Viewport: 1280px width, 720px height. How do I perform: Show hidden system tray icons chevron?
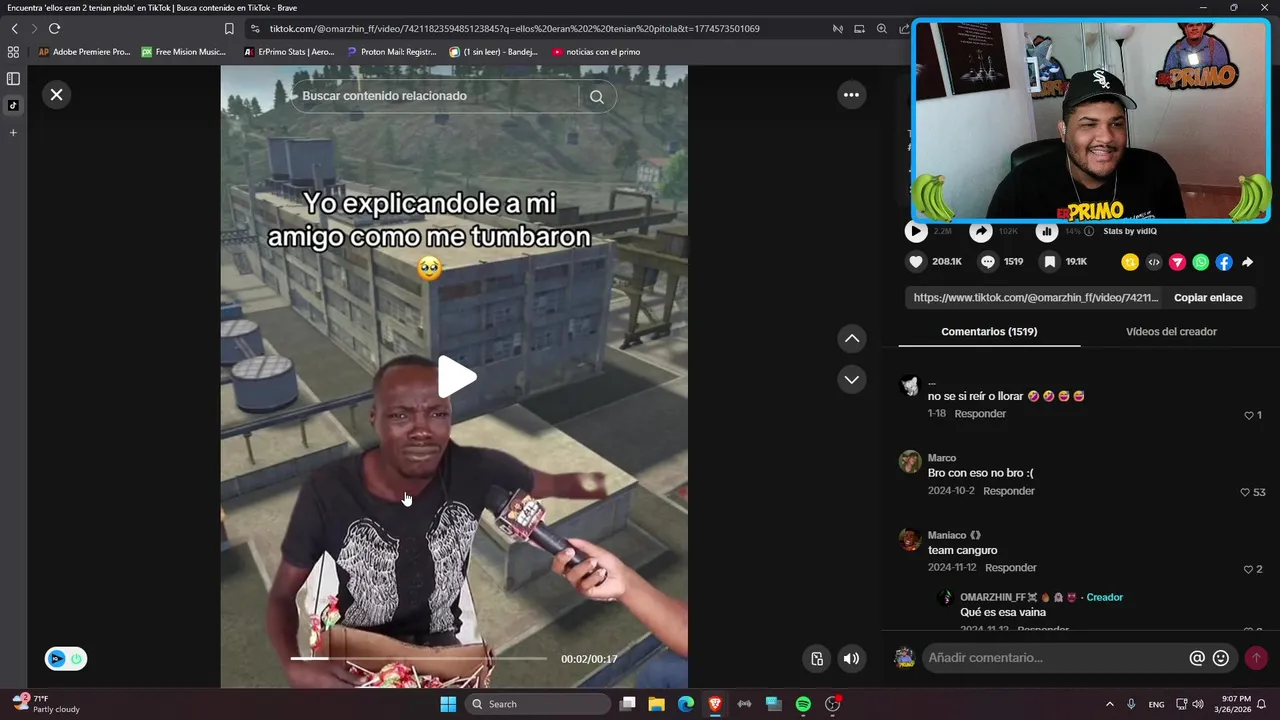click(1111, 704)
